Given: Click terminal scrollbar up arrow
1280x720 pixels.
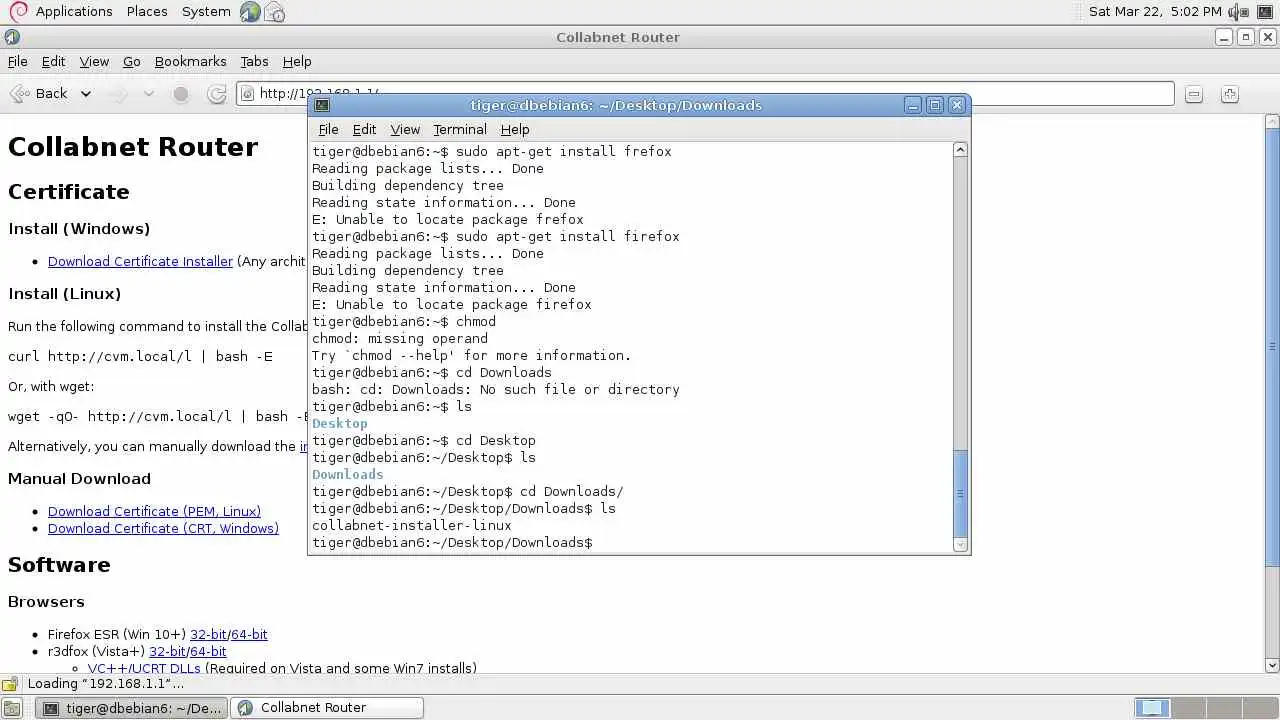Looking at the screenshot, I should 960,149.
